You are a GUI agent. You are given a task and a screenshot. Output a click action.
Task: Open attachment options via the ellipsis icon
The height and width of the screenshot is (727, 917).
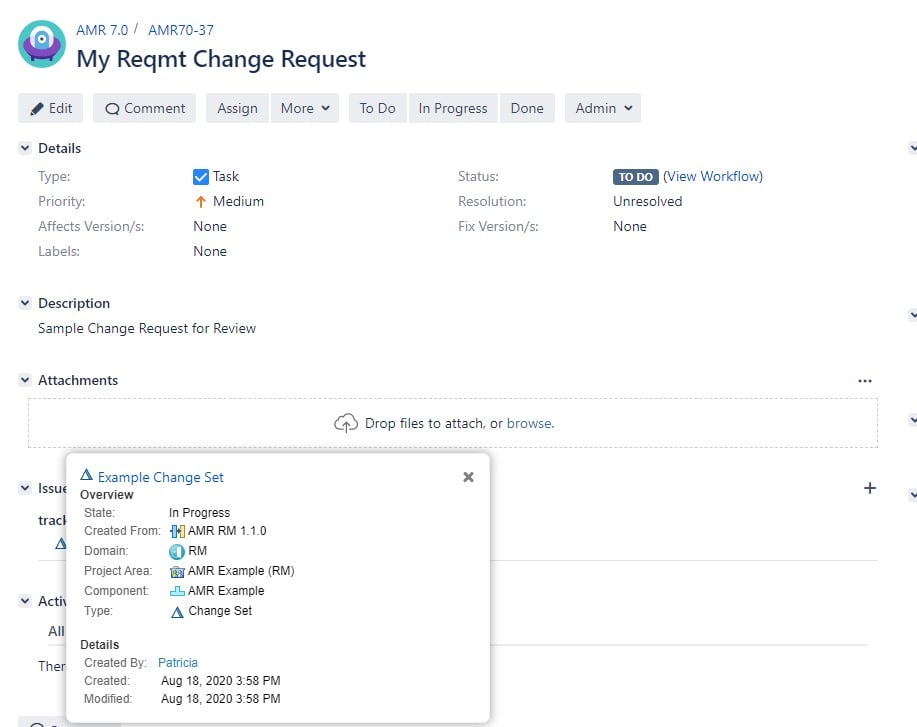coord(865,380)
